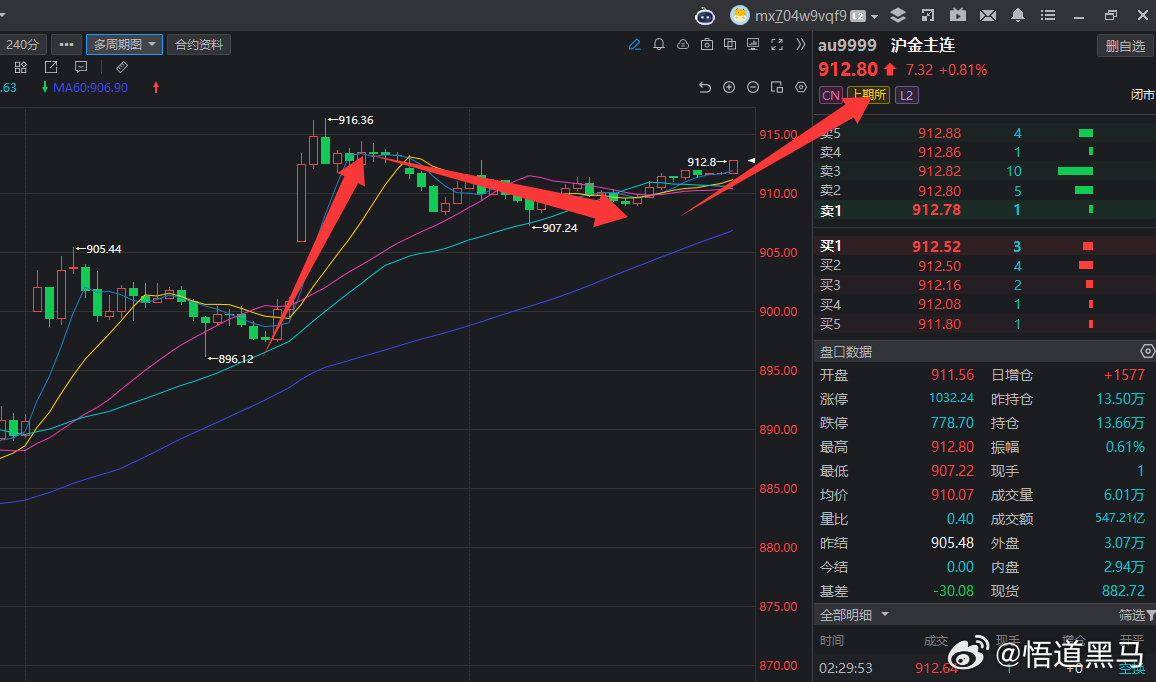
Task: Open the 合约资料 tab
Action: (x=199, y=44)
